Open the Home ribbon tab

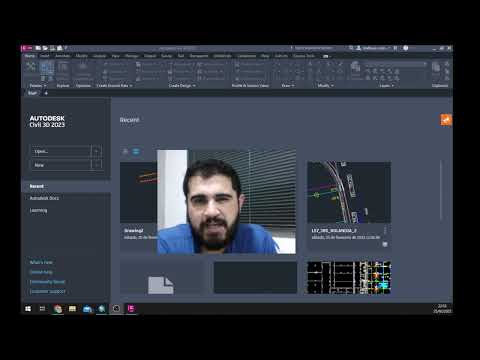click(30, 56)
